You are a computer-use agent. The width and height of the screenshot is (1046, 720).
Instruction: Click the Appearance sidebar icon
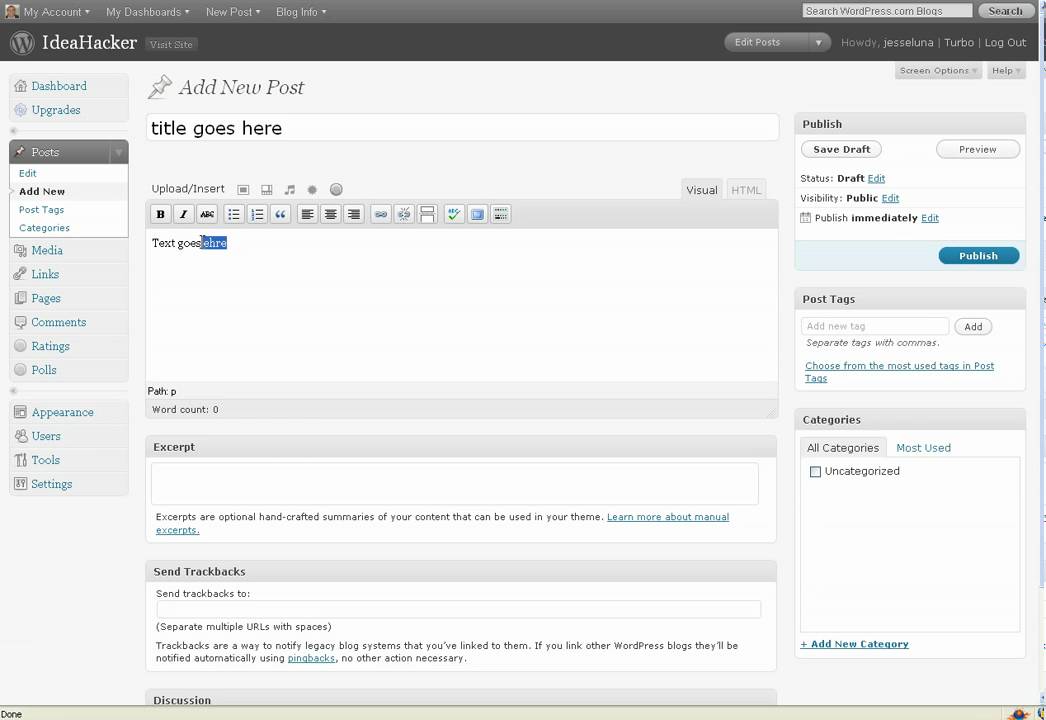[21, 412]
